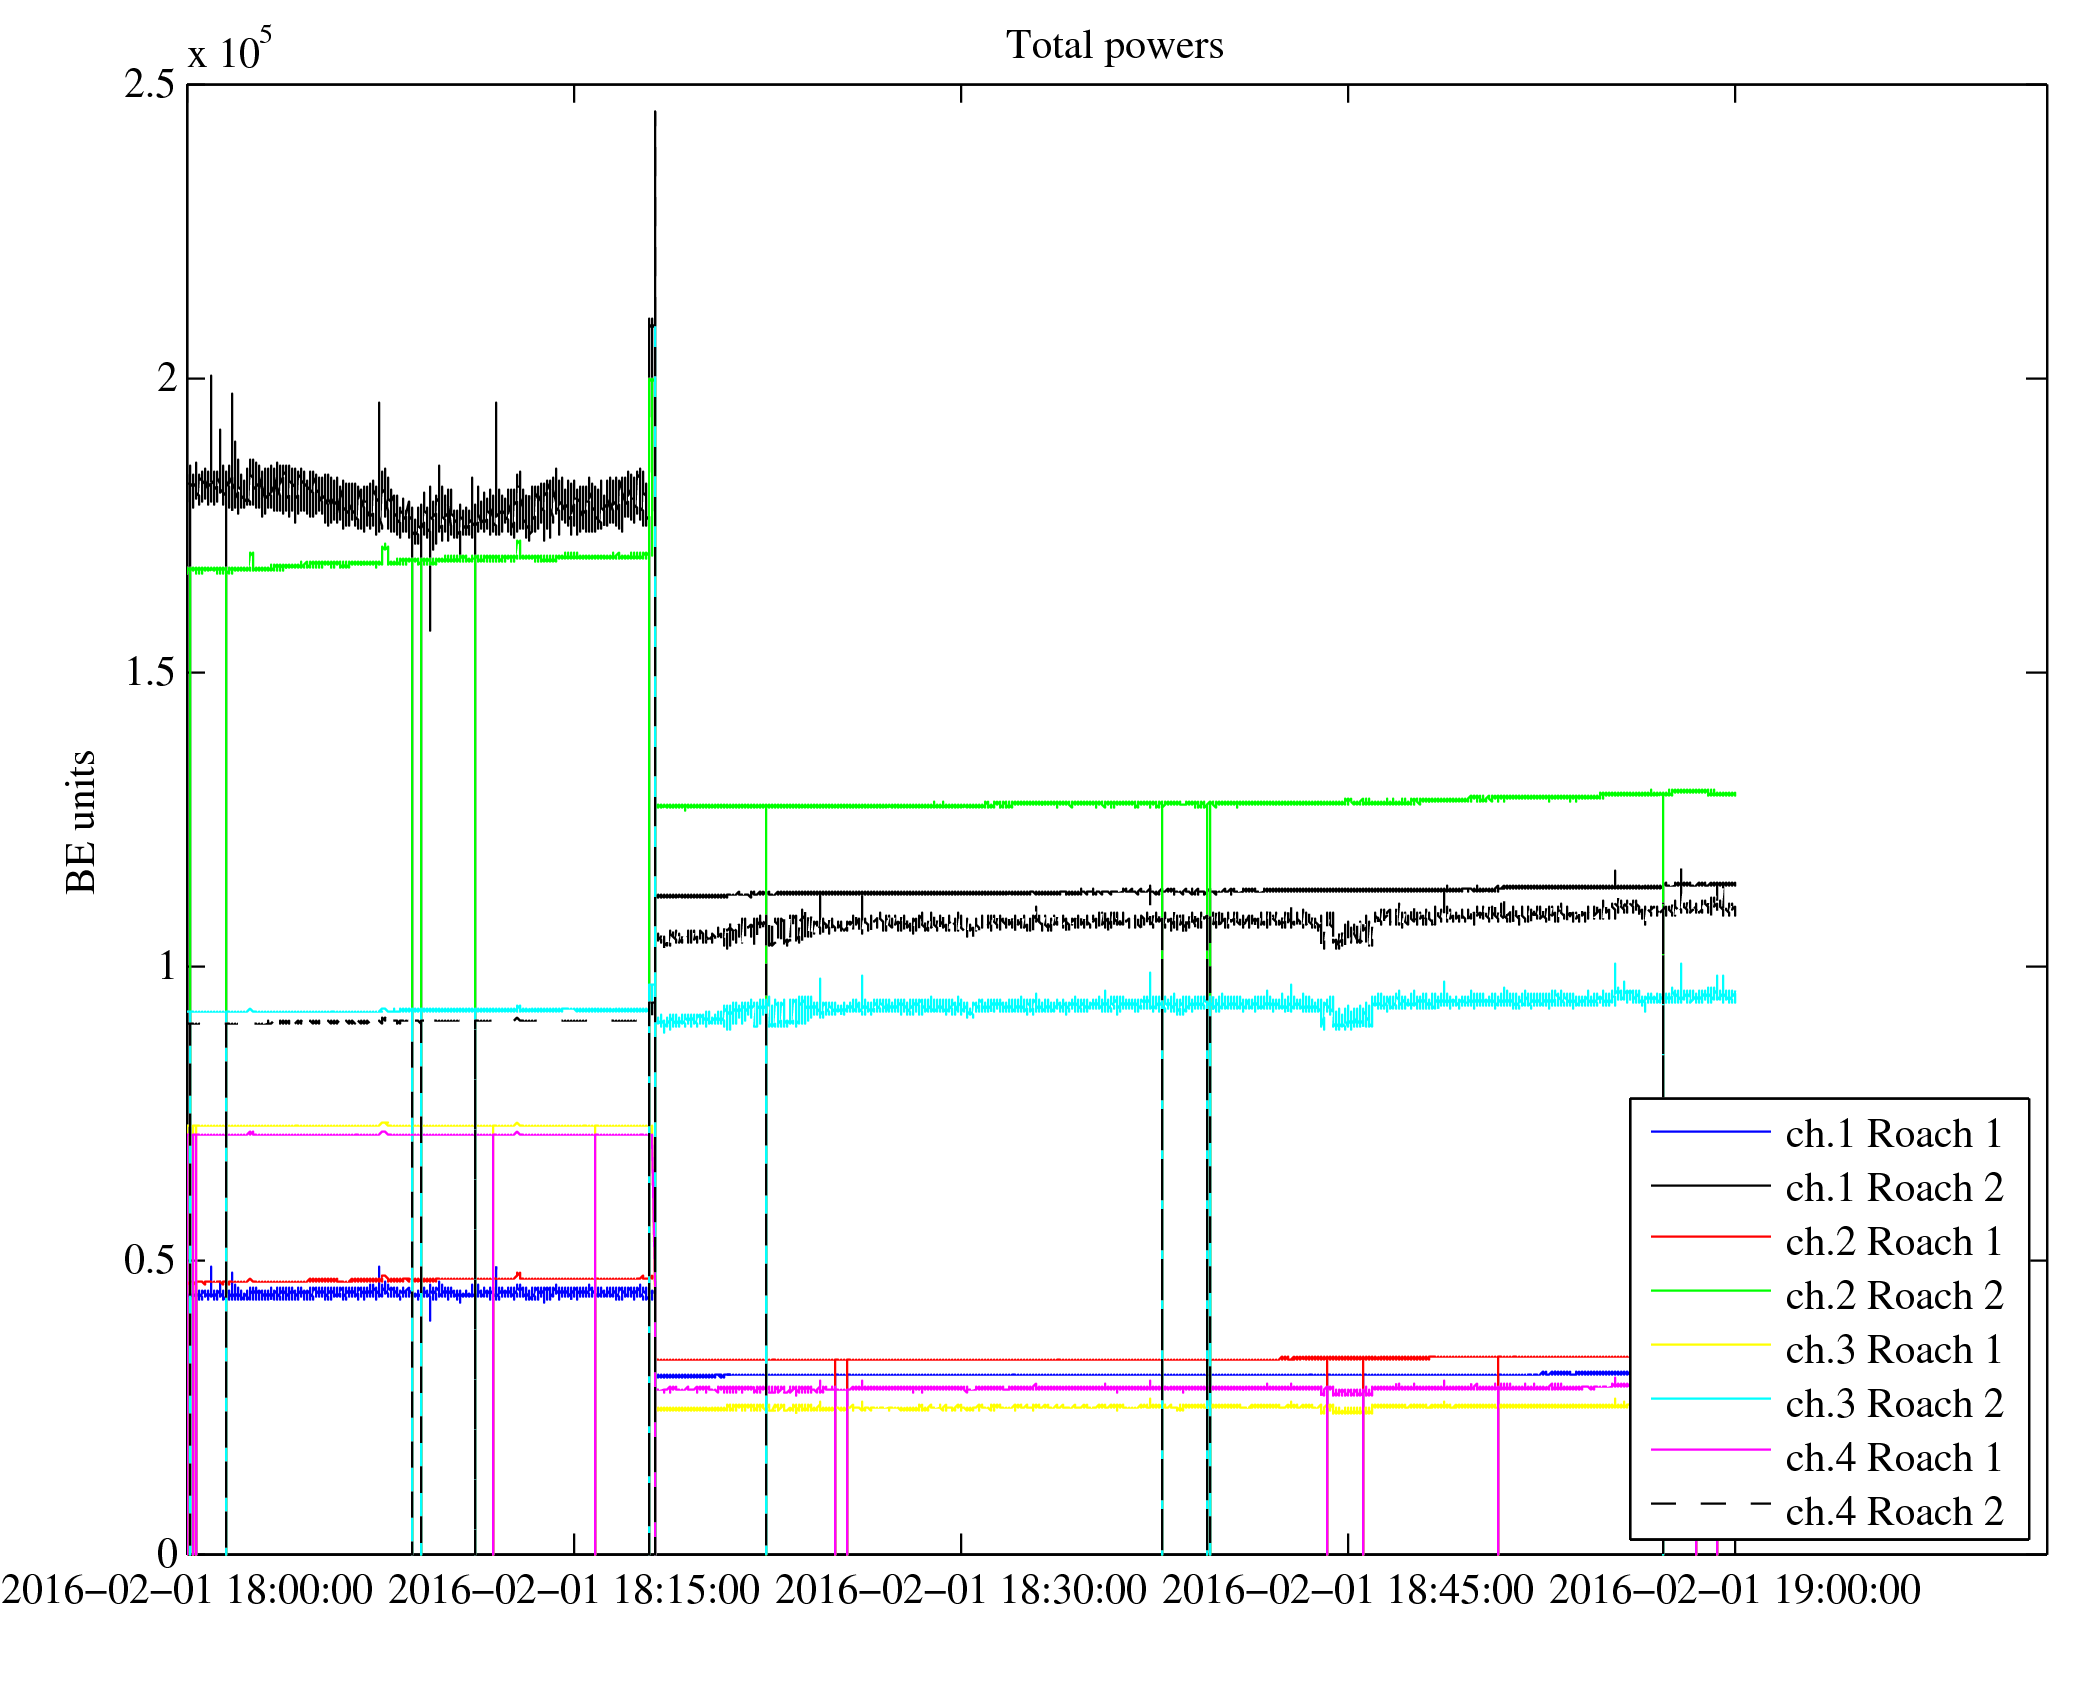This screenshot has height=1683, width=2075.
Task: Click the '2016-02-01 18:30:00' x-axis tick label
Action: coord(961,1590)
